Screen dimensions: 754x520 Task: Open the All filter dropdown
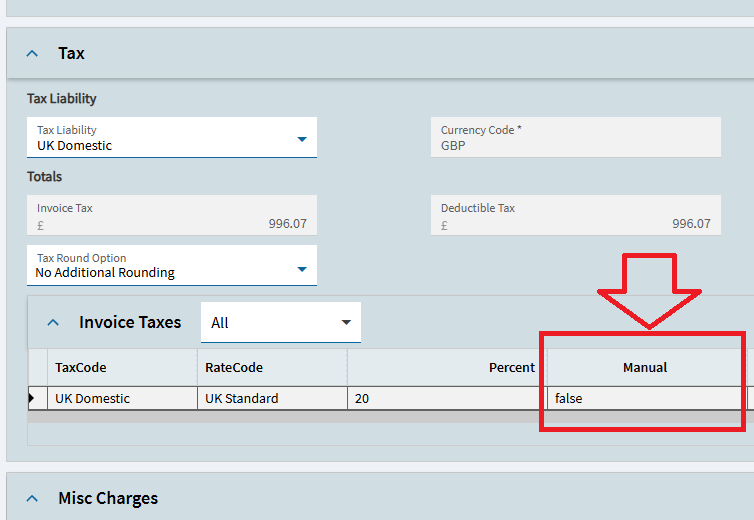click(281, 322)
